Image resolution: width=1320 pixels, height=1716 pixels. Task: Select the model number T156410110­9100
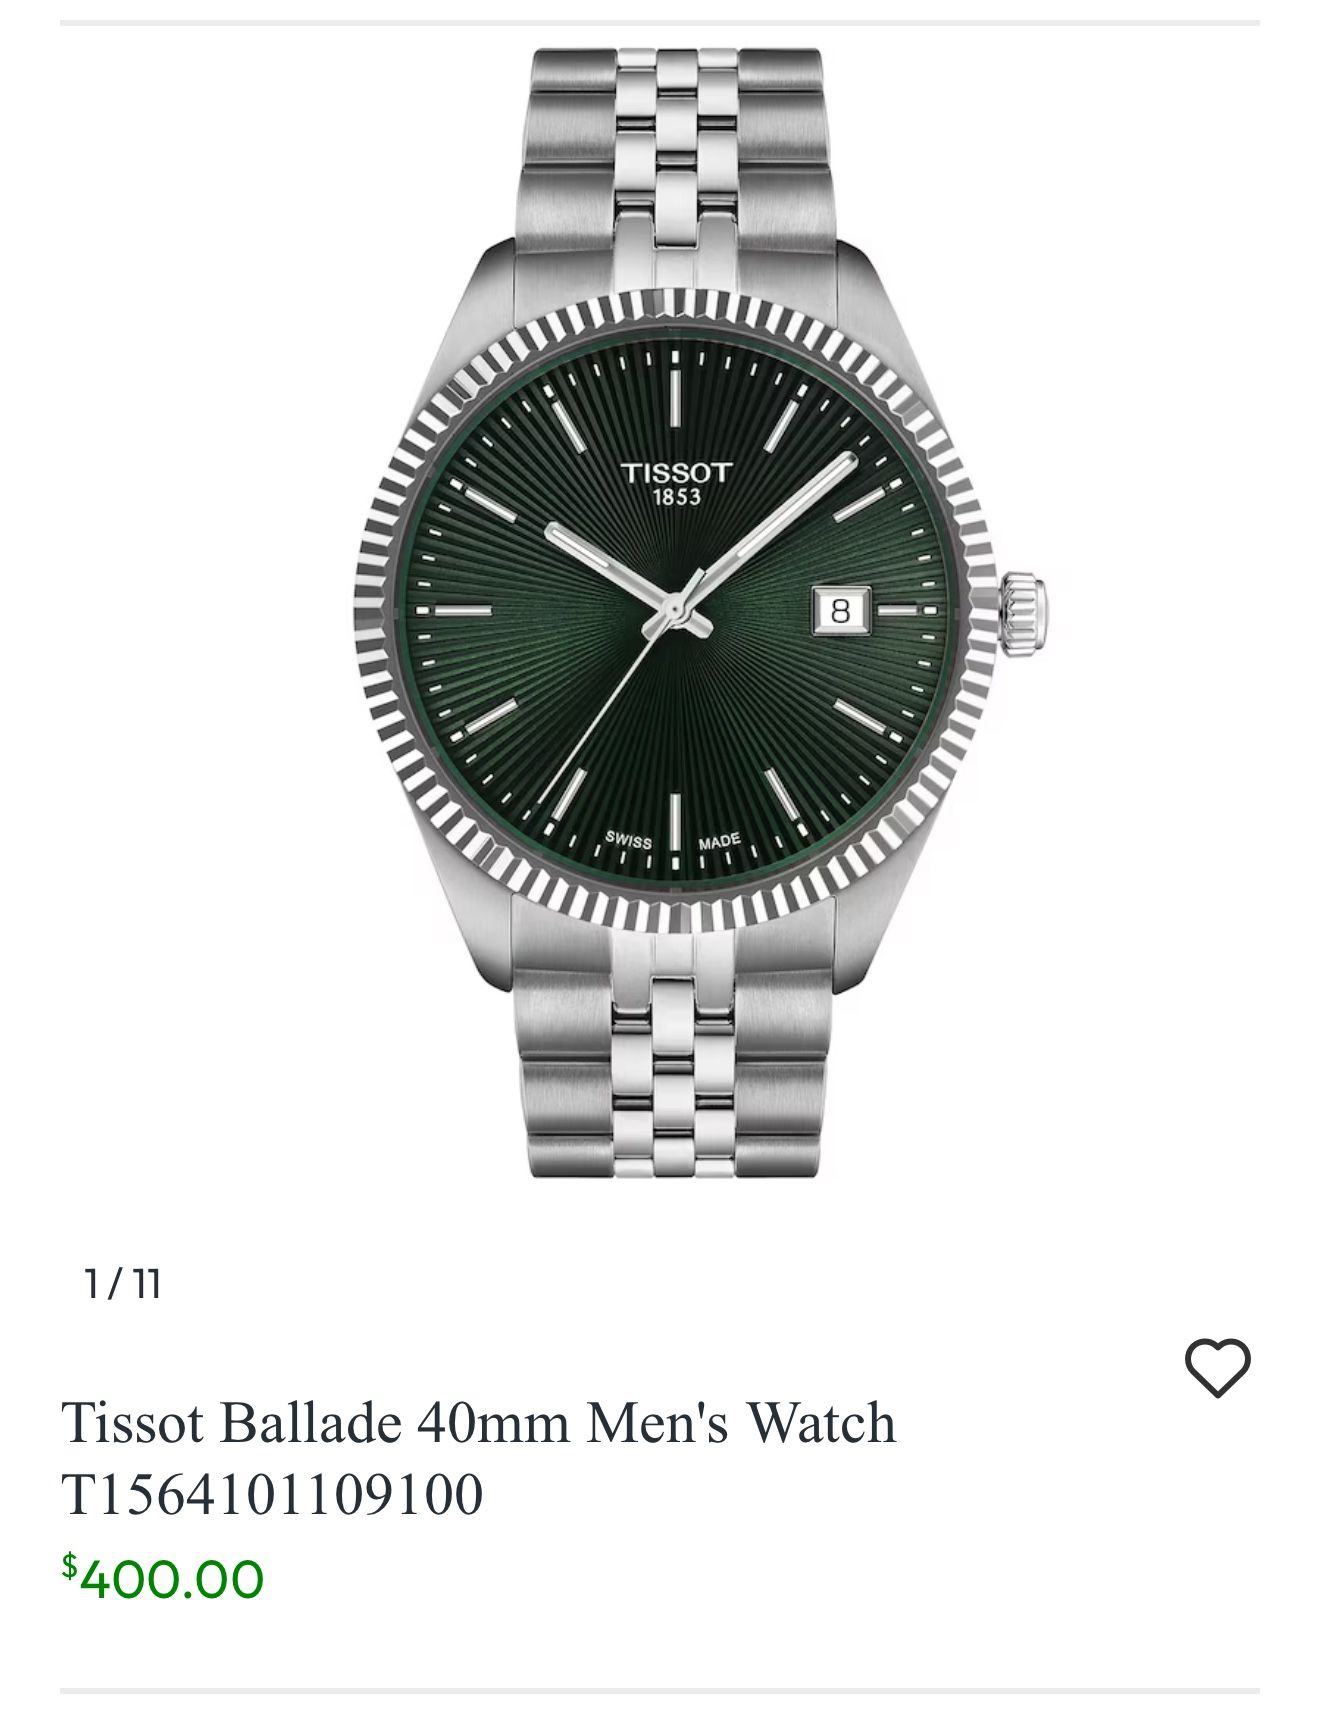pyautogui.click(x=272, y=1494)
